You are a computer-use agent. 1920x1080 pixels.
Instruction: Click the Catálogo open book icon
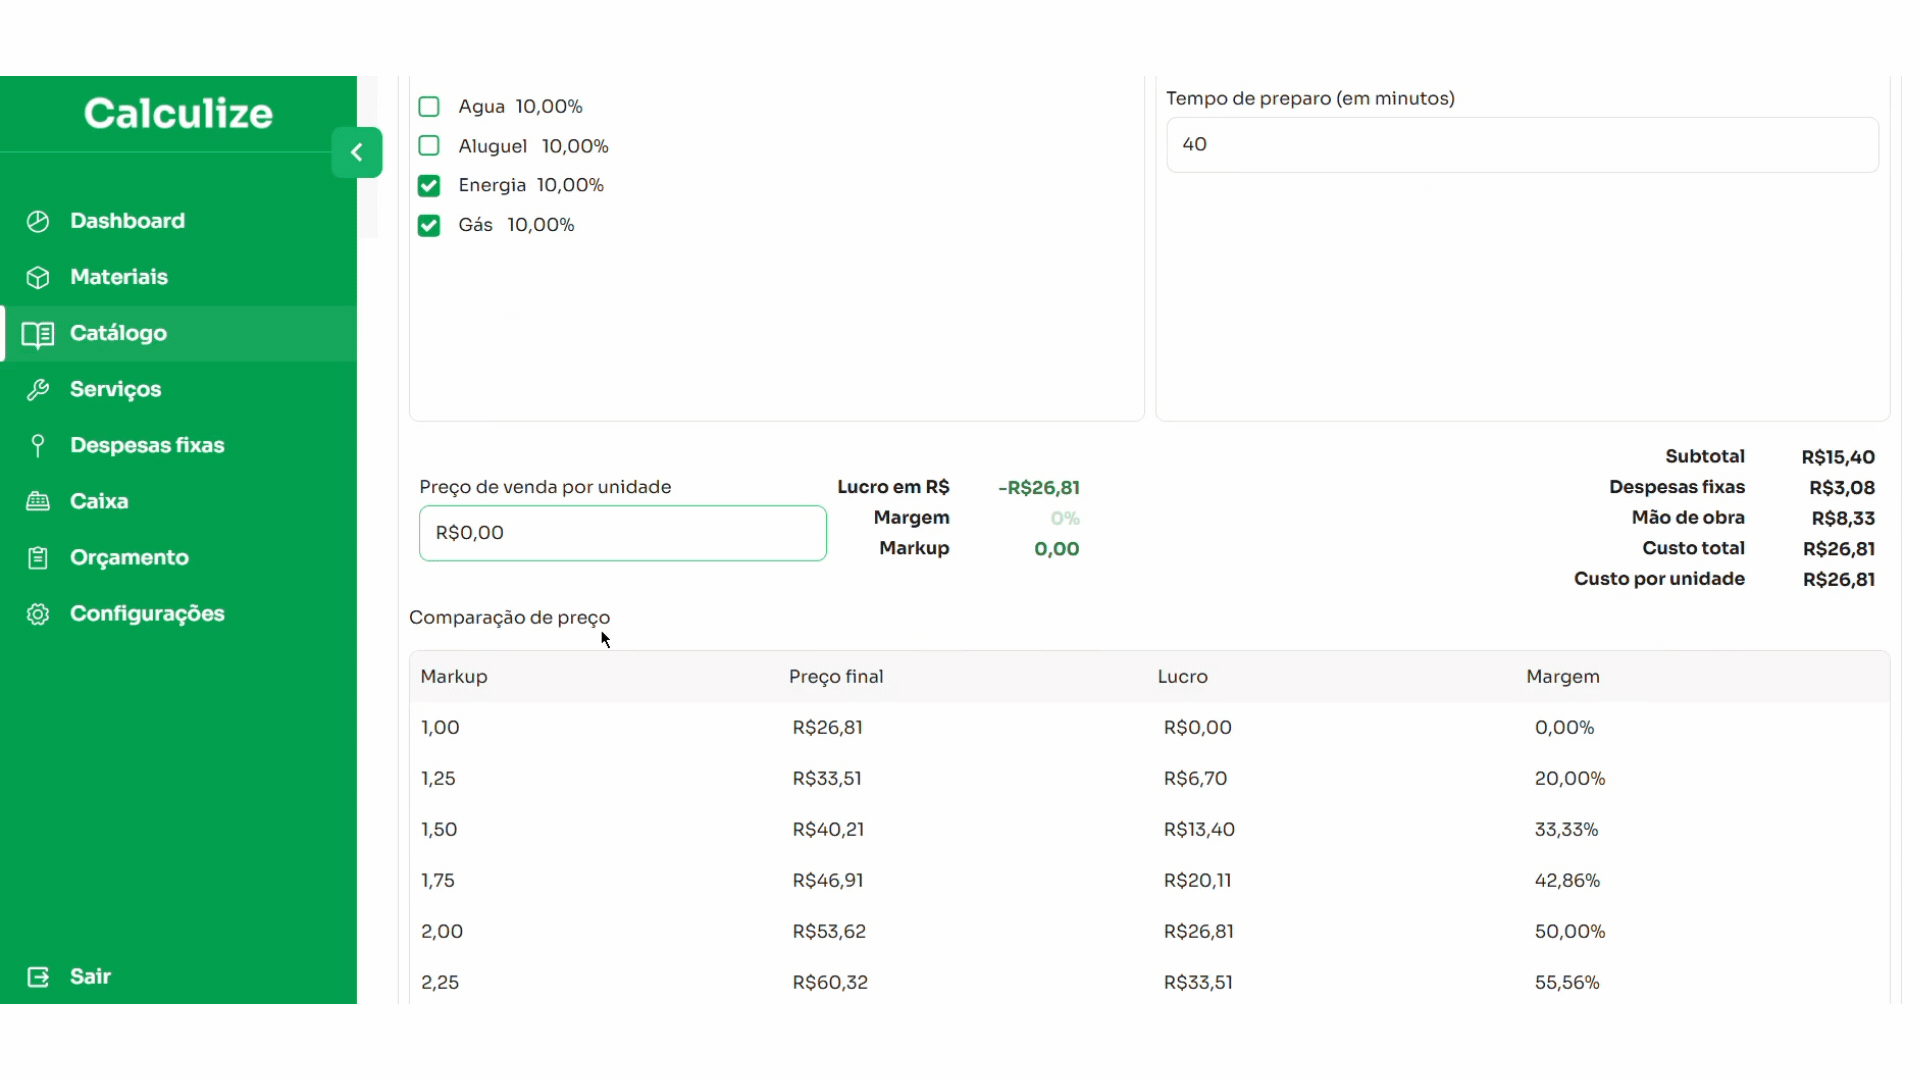pos(38,334)
